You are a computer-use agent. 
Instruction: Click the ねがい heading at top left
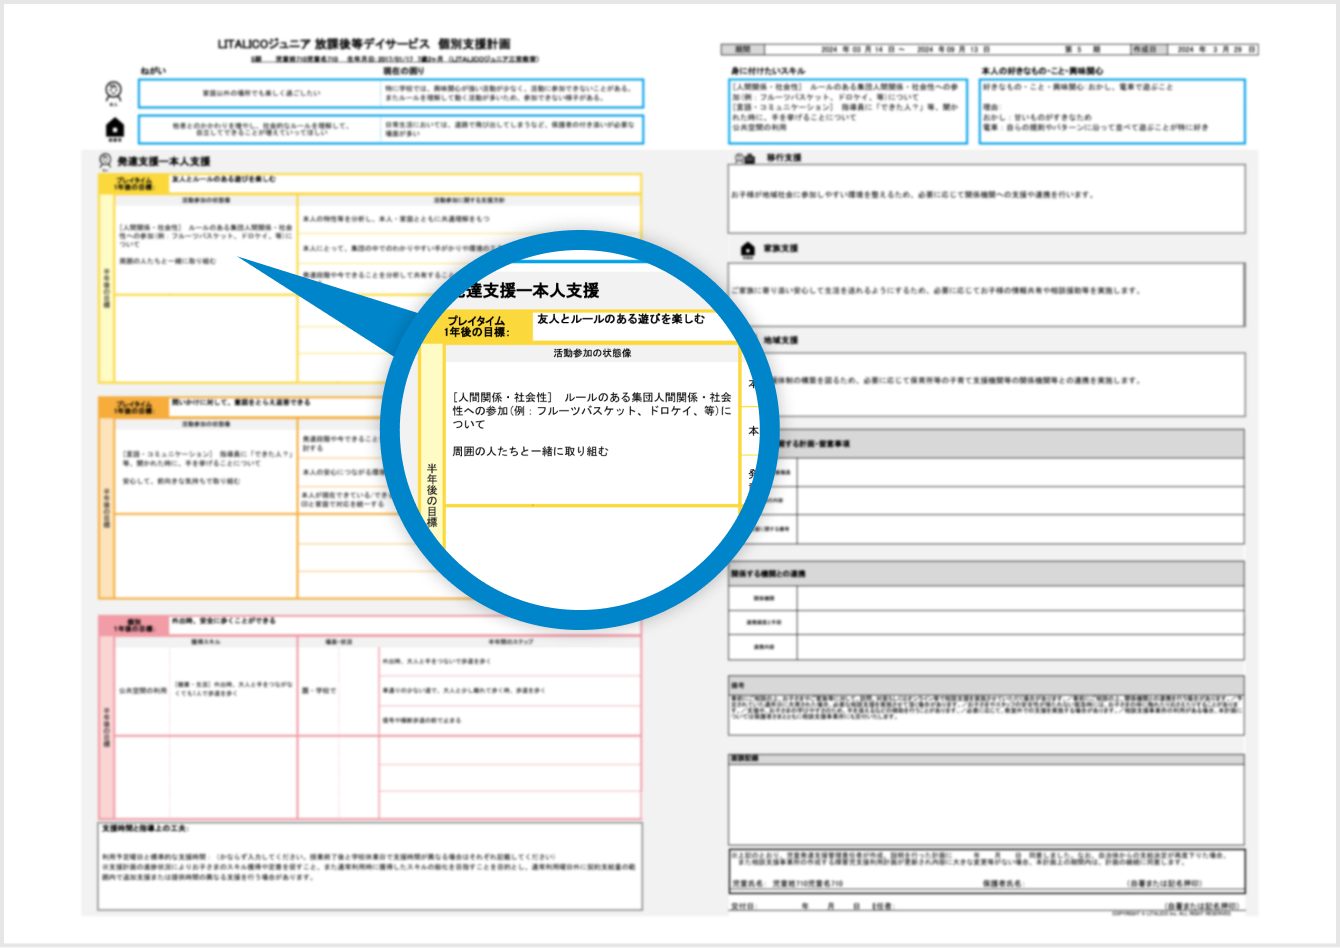tap(152, 71)
